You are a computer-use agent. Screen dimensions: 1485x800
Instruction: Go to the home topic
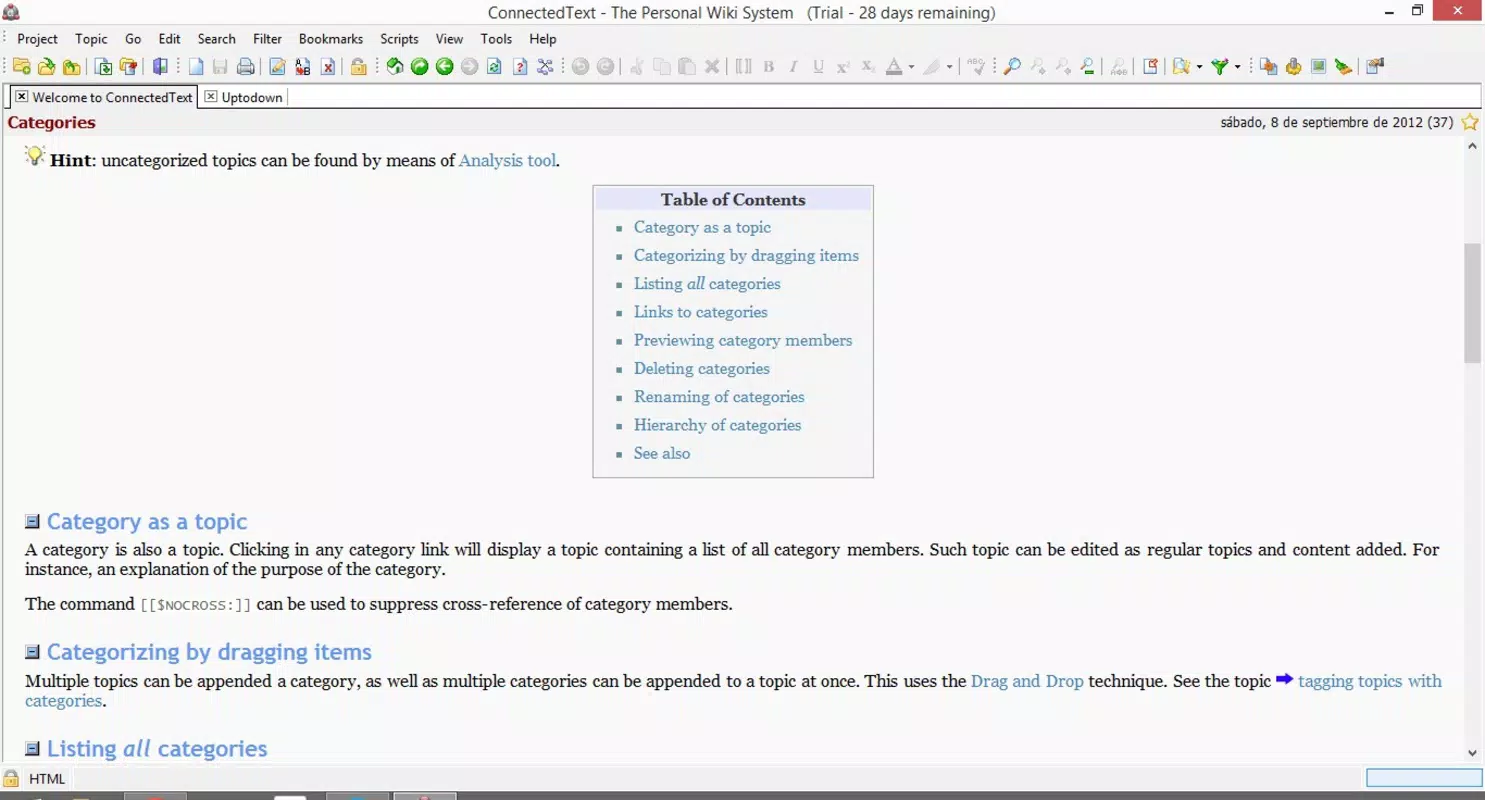[395, 67]
